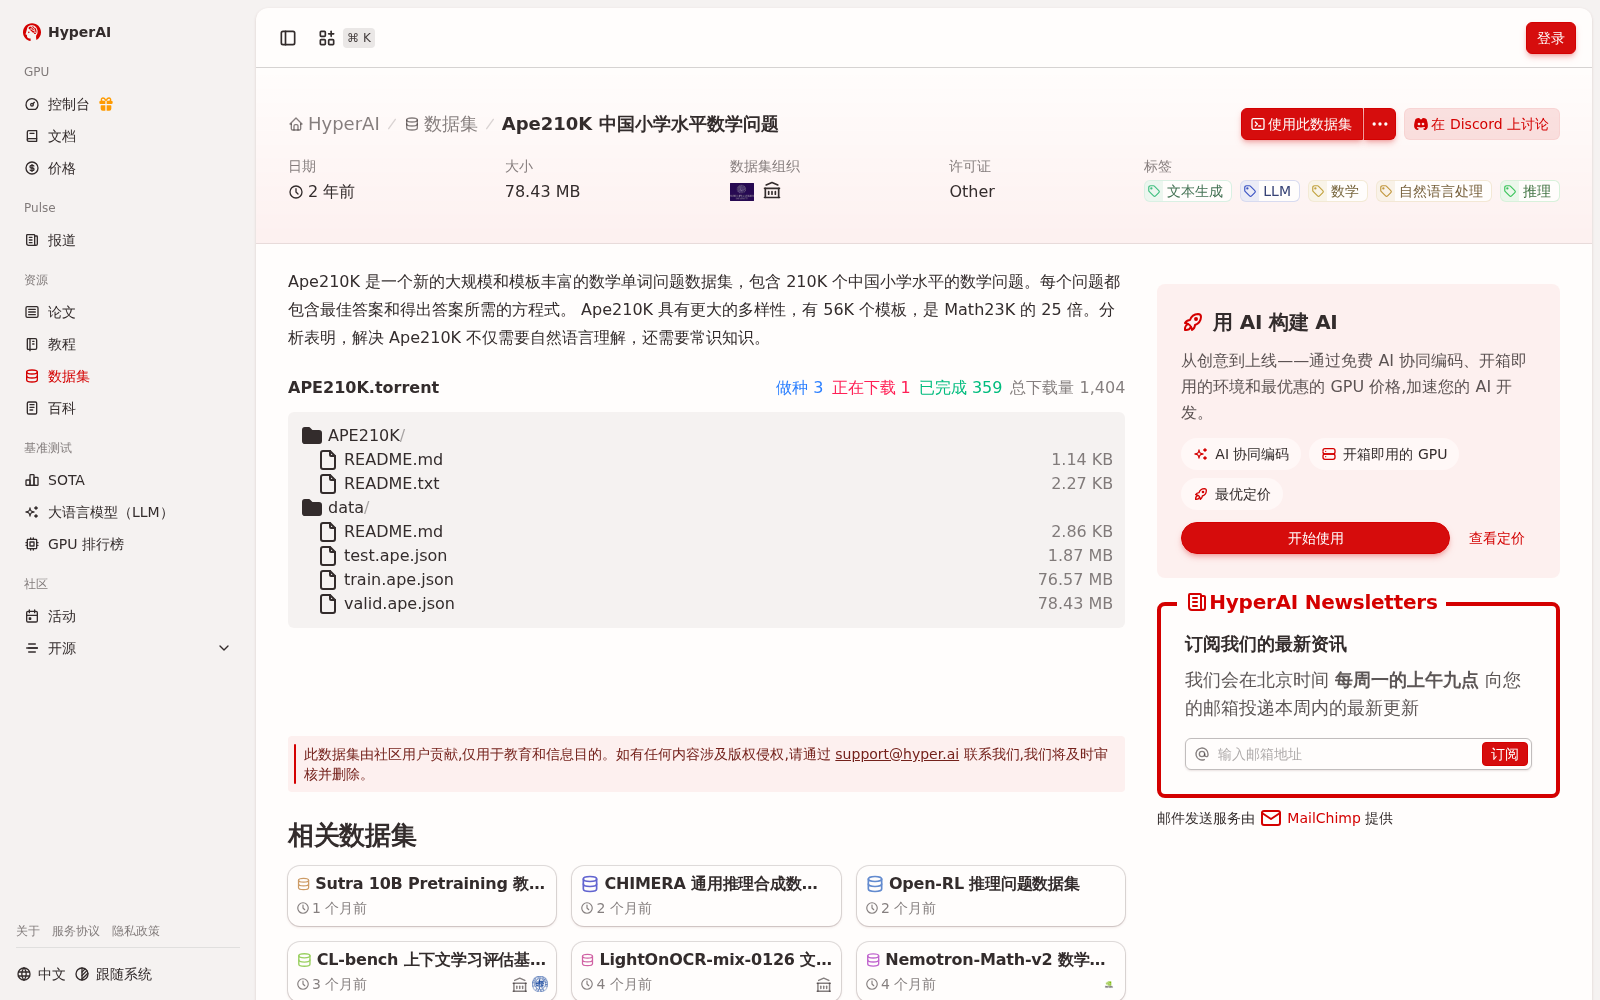Open CL-bench 上下文学习评估 card

tap(422, 971)
